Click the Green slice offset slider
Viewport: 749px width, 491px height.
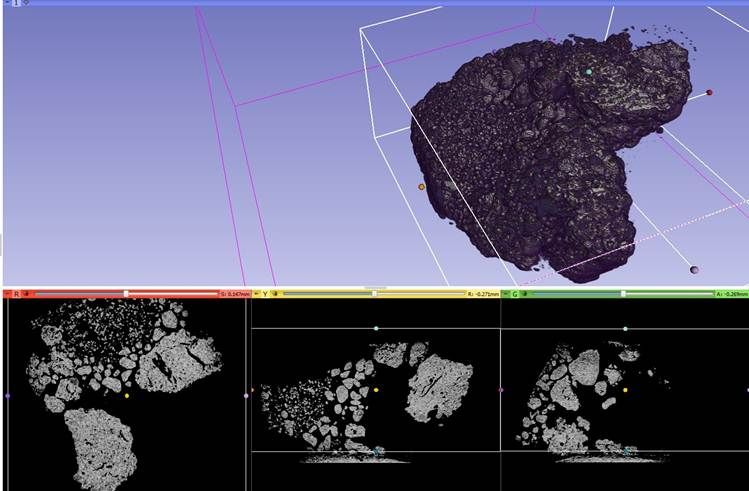(623, 294)
